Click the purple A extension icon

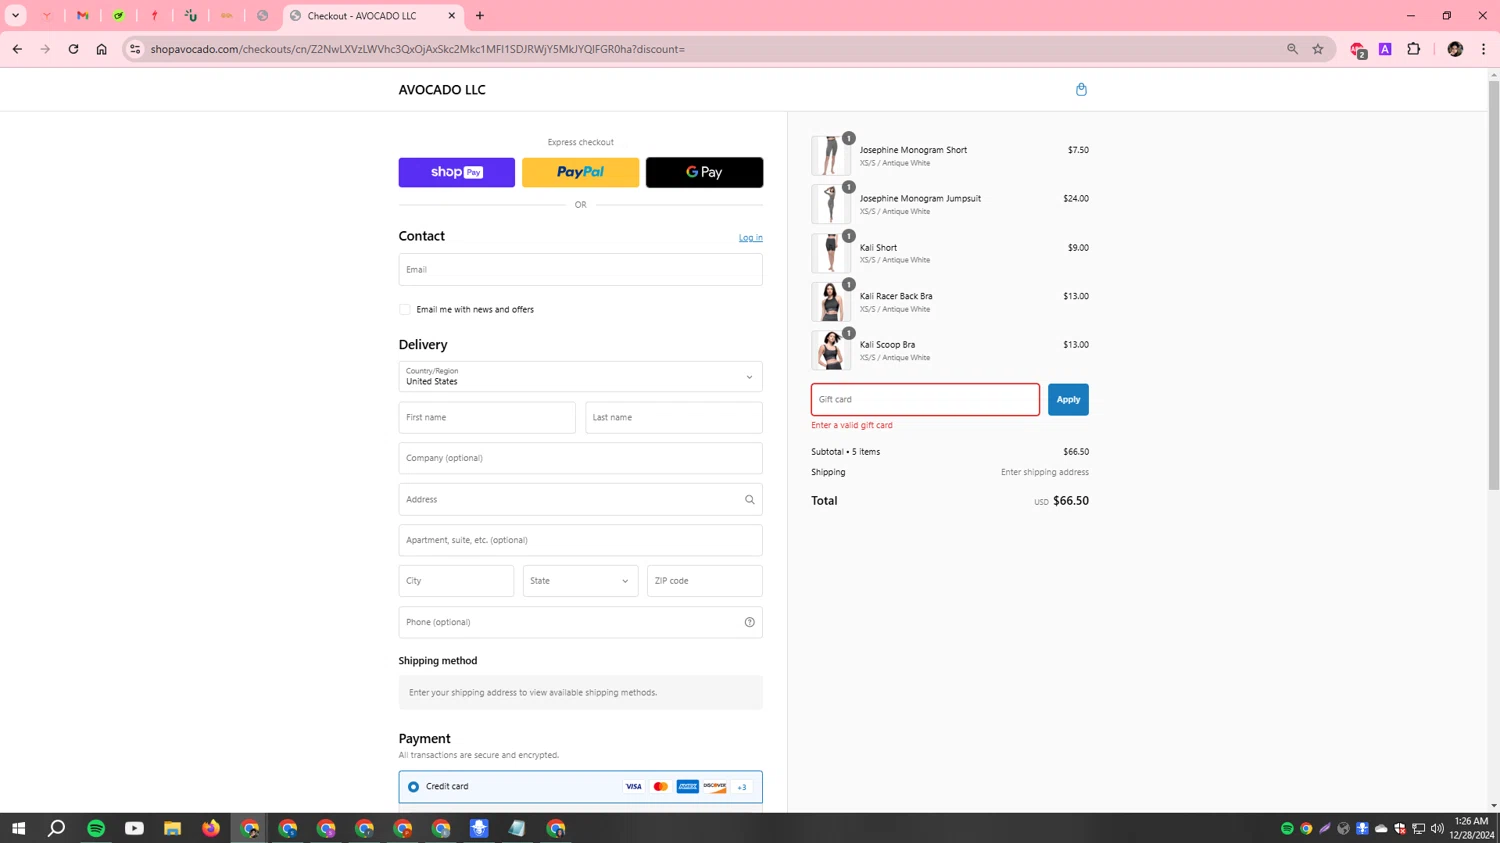(1385, 49)
